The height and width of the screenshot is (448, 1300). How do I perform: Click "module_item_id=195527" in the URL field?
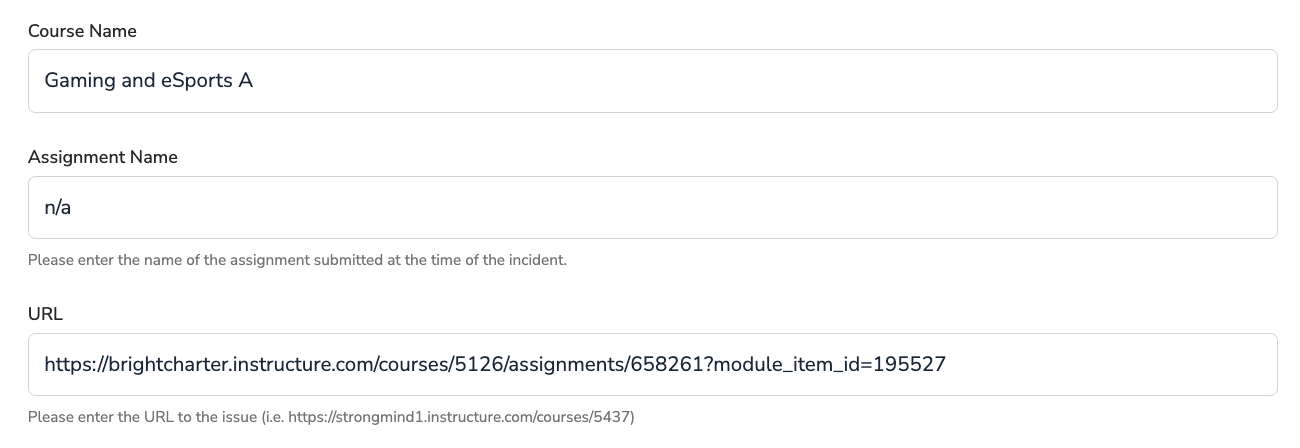tap(826, 364)
